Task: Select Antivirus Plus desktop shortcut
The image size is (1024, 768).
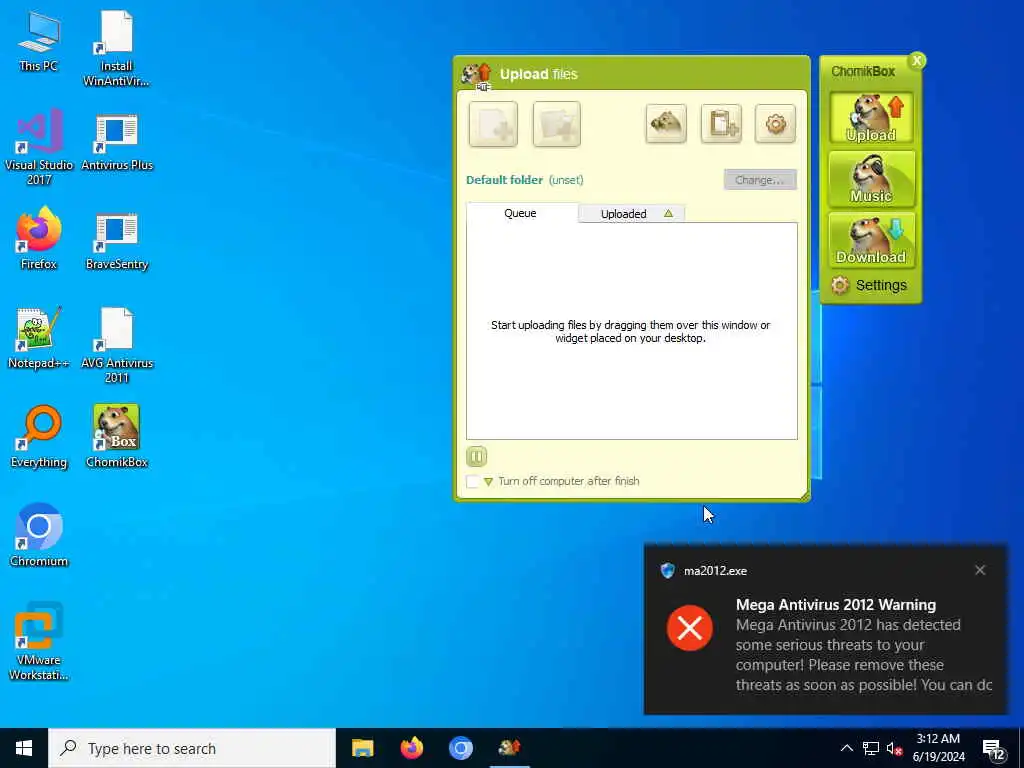Action: (117, 141)
